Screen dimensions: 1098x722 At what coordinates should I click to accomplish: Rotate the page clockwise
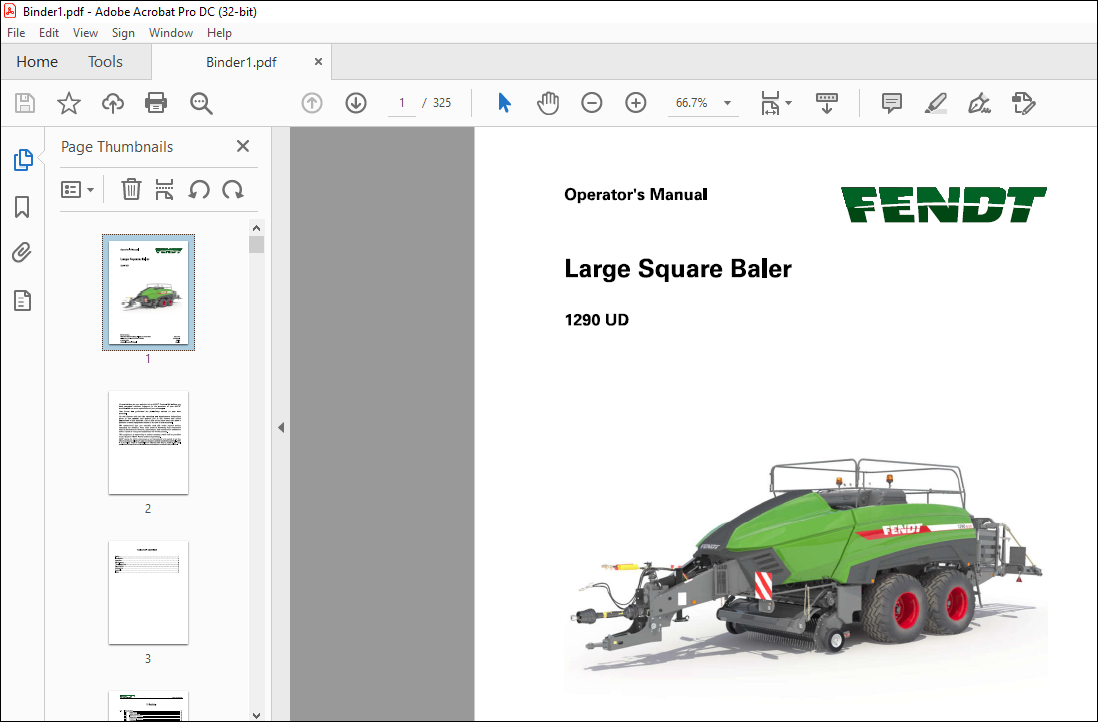232,189
